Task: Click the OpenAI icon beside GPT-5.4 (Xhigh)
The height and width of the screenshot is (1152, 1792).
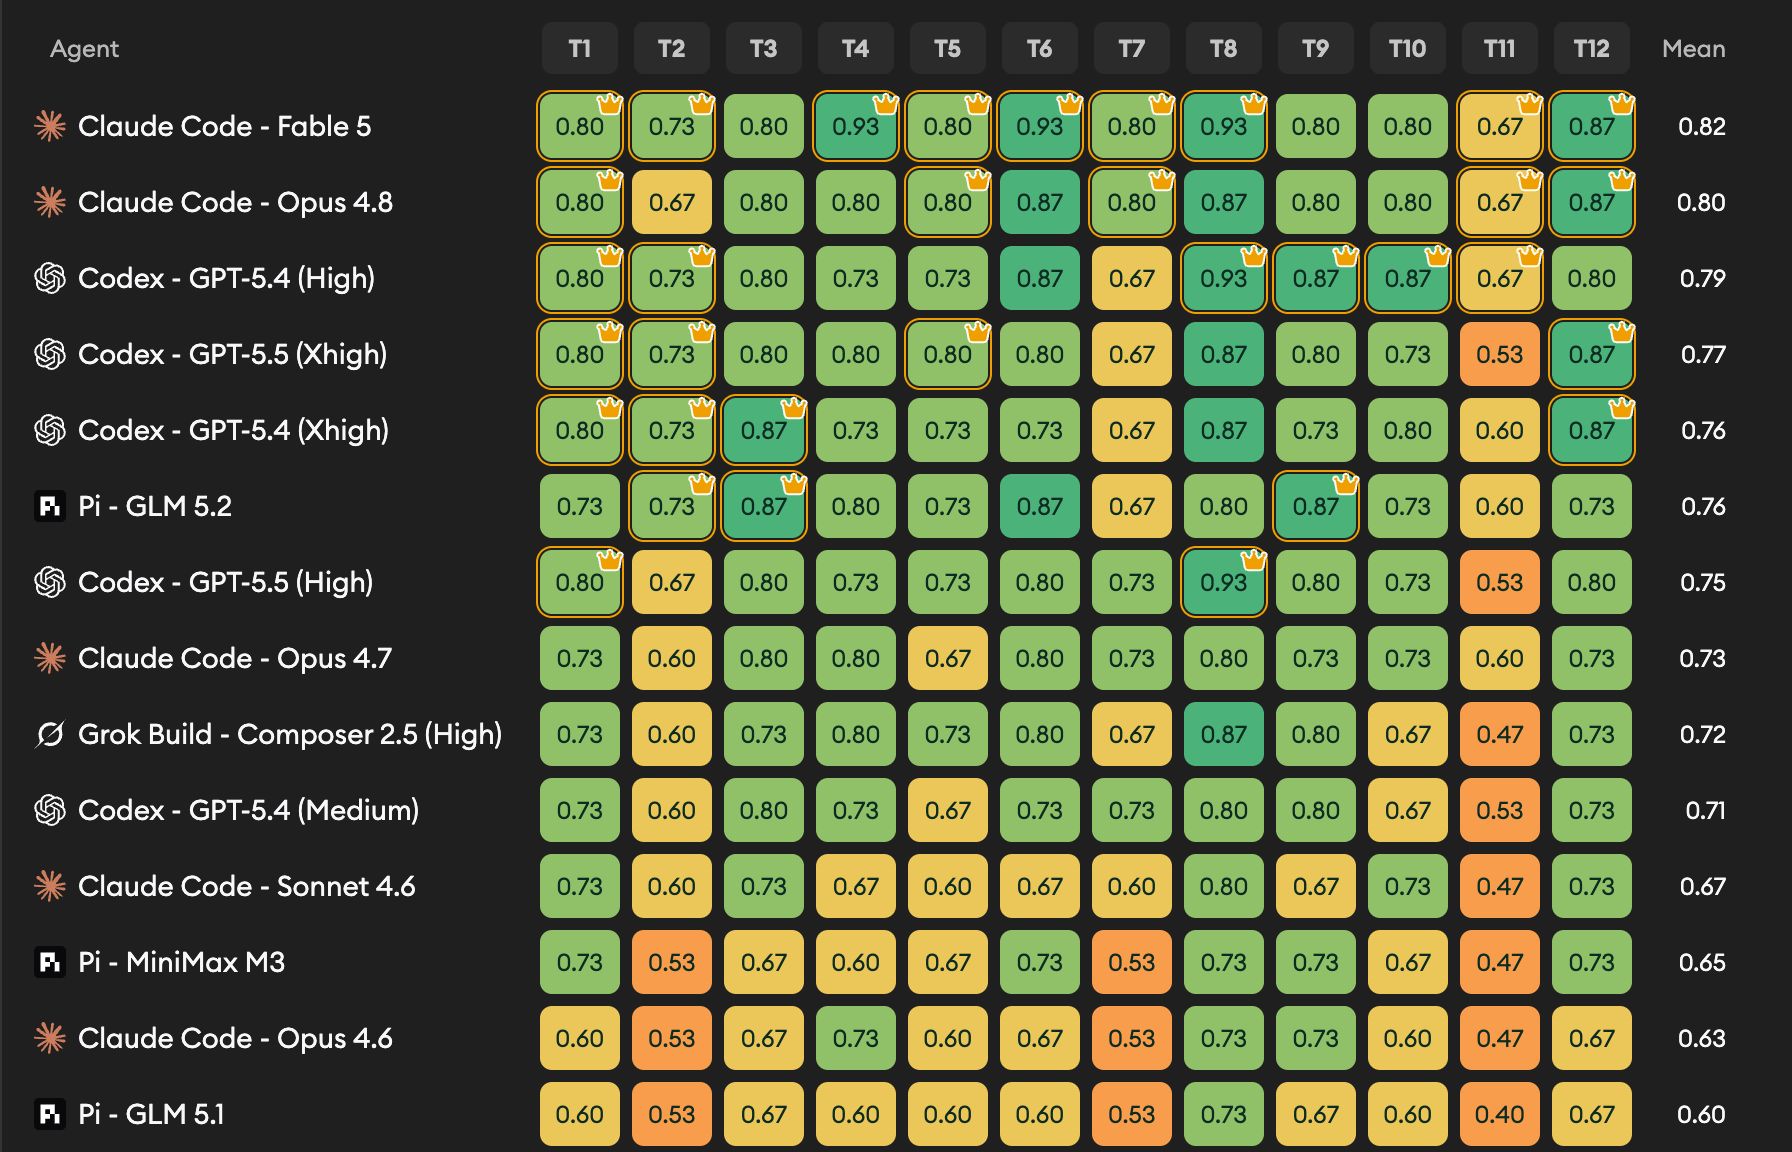Action: point(50,430)
